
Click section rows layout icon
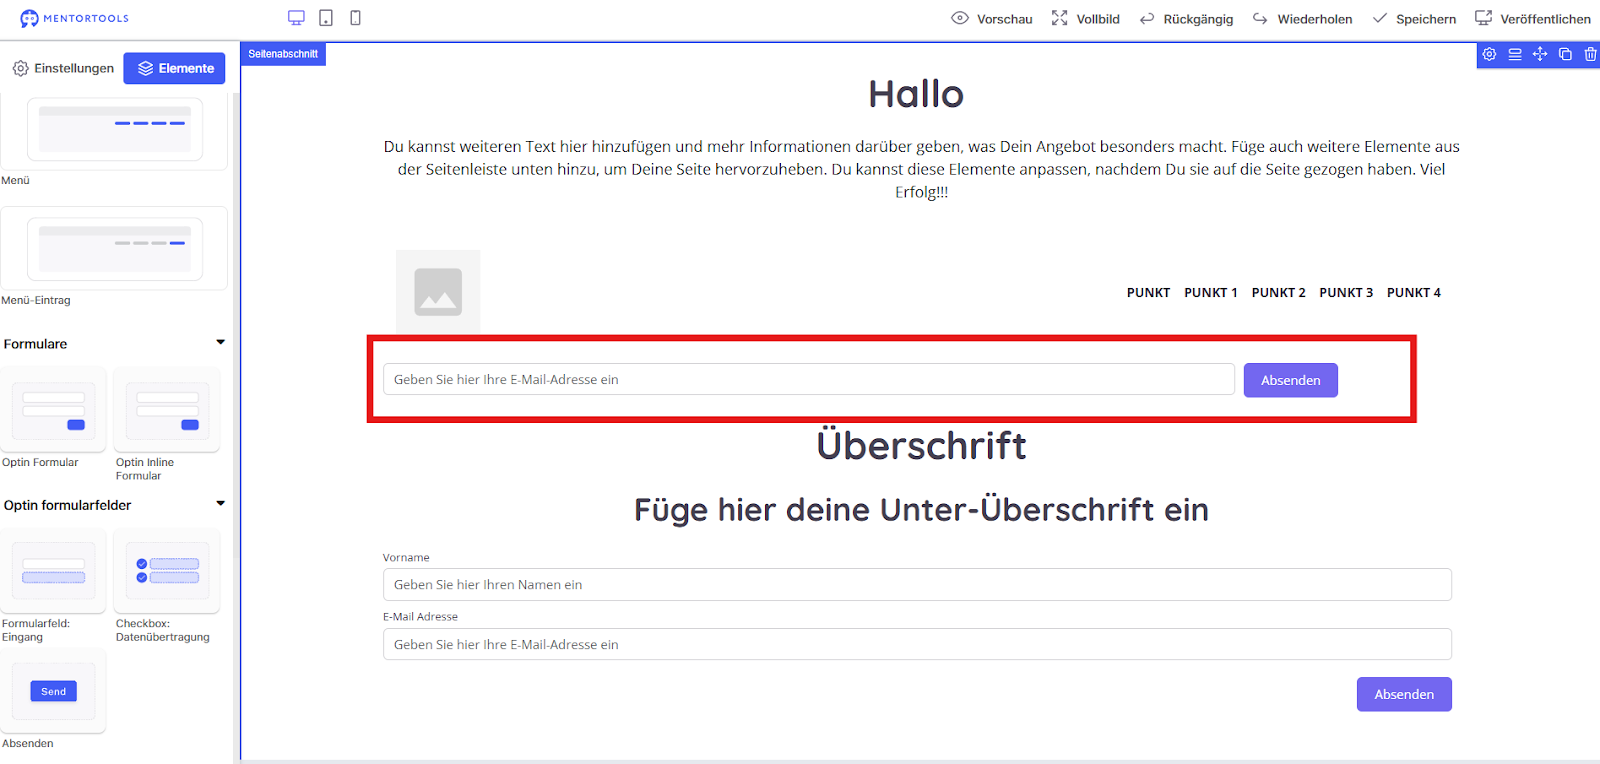(1515, 54)
